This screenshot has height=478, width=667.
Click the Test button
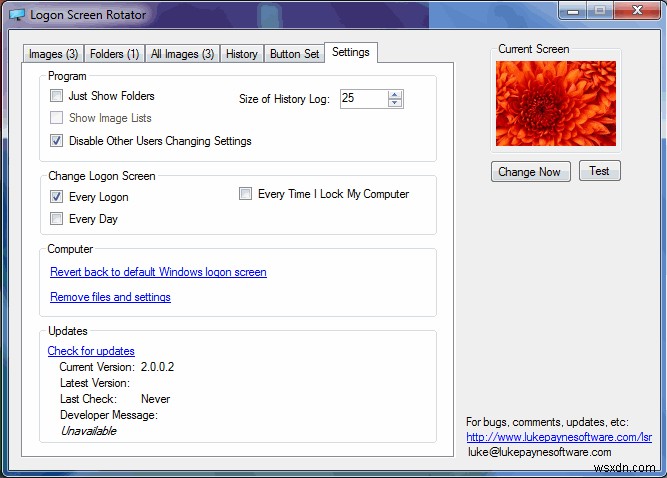tap(600, 171)
